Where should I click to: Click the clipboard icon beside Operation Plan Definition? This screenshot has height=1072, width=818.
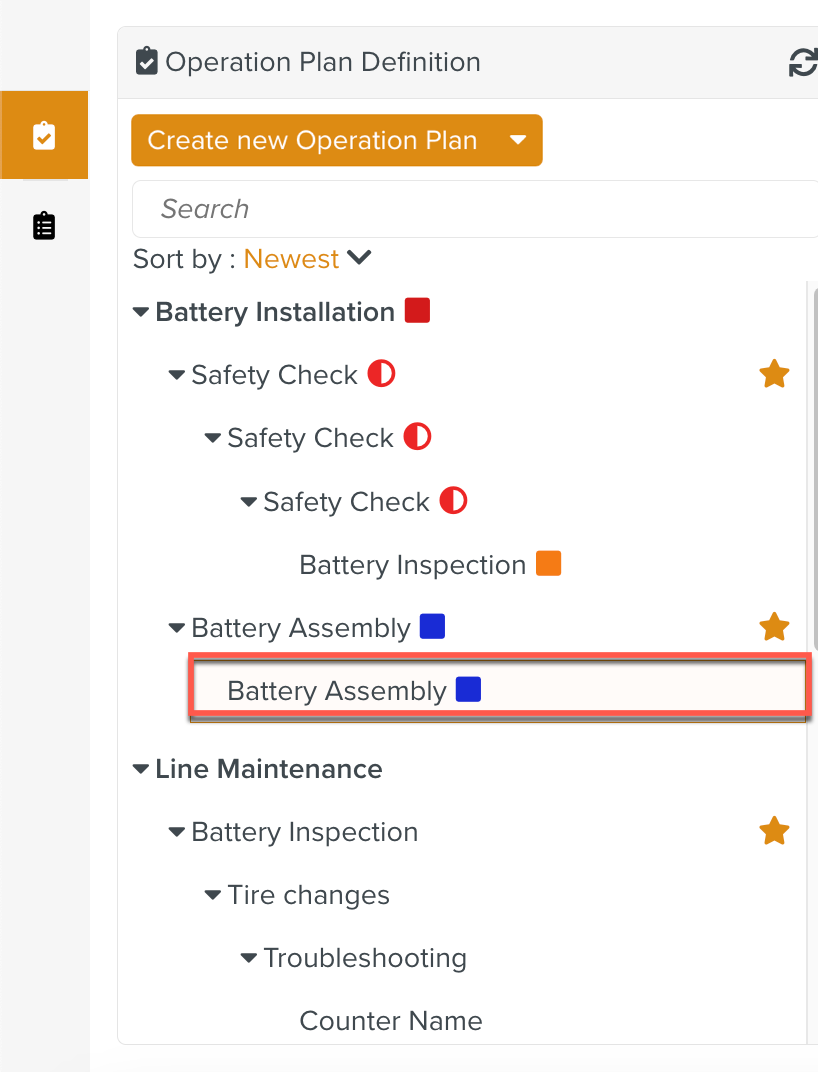146,62
